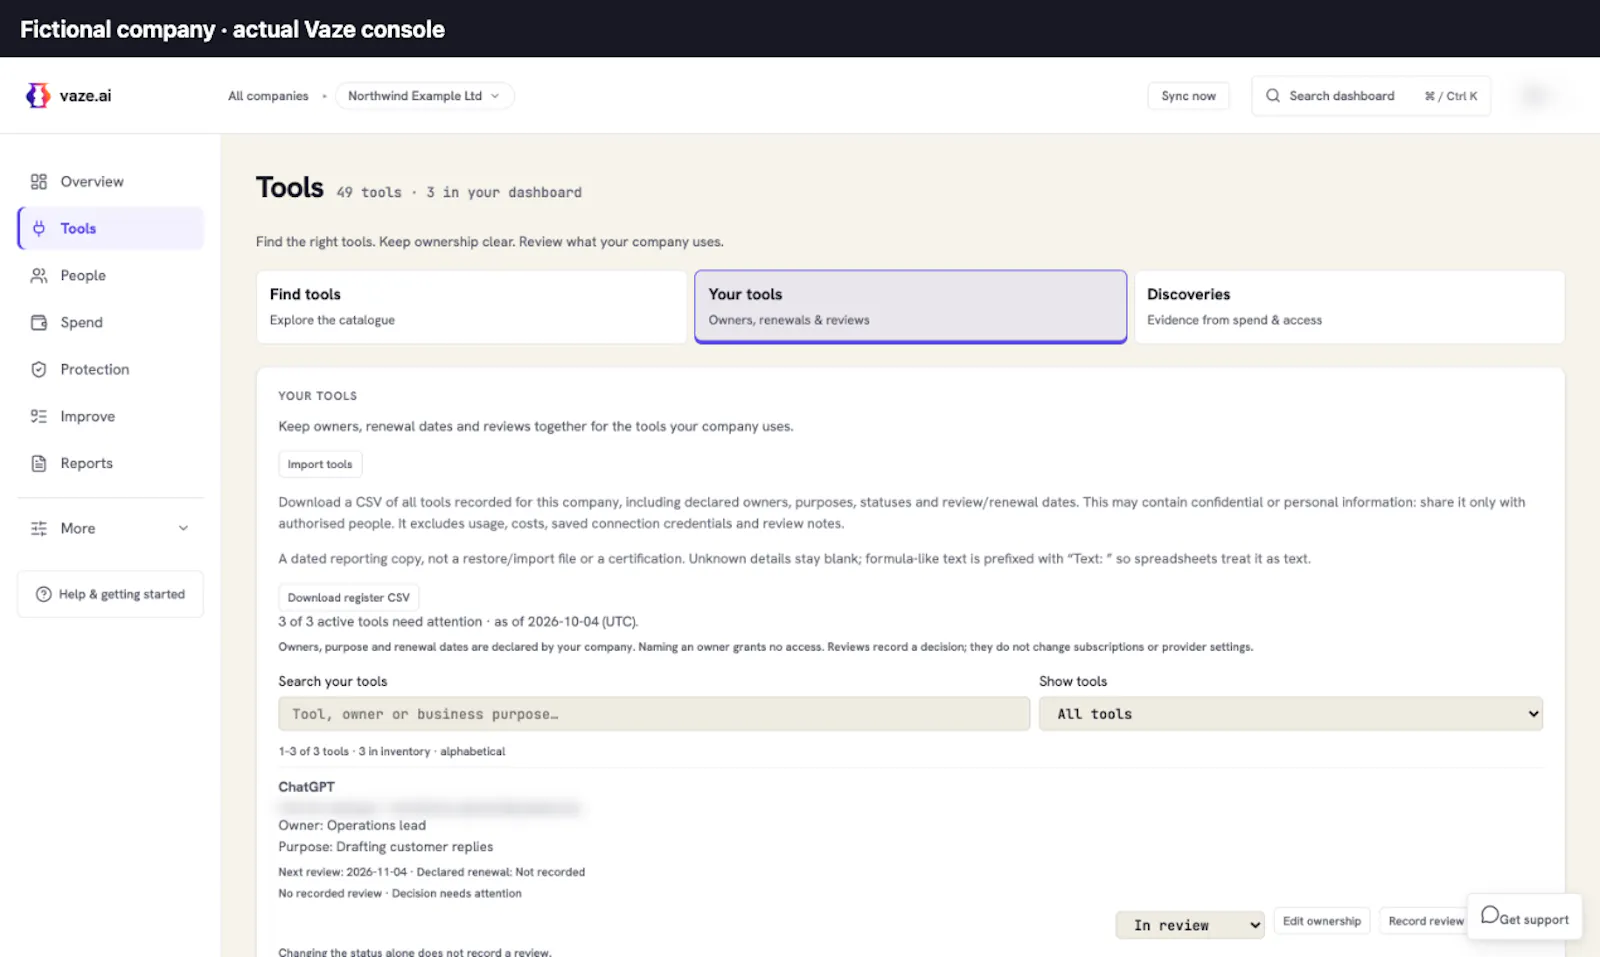Switch to the Your tools tab
Screen dimensions: 1600x957
(x=911, y=307)
